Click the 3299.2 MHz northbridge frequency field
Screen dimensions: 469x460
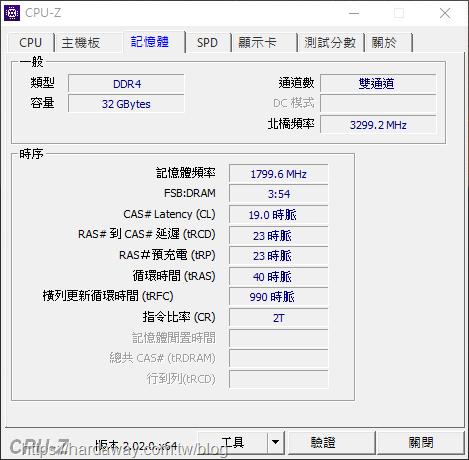[x=378, y=125]
